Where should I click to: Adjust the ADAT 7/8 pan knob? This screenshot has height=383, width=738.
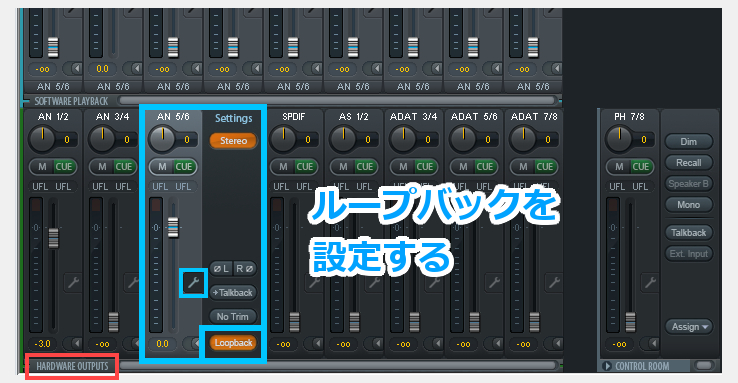(523, 138)
